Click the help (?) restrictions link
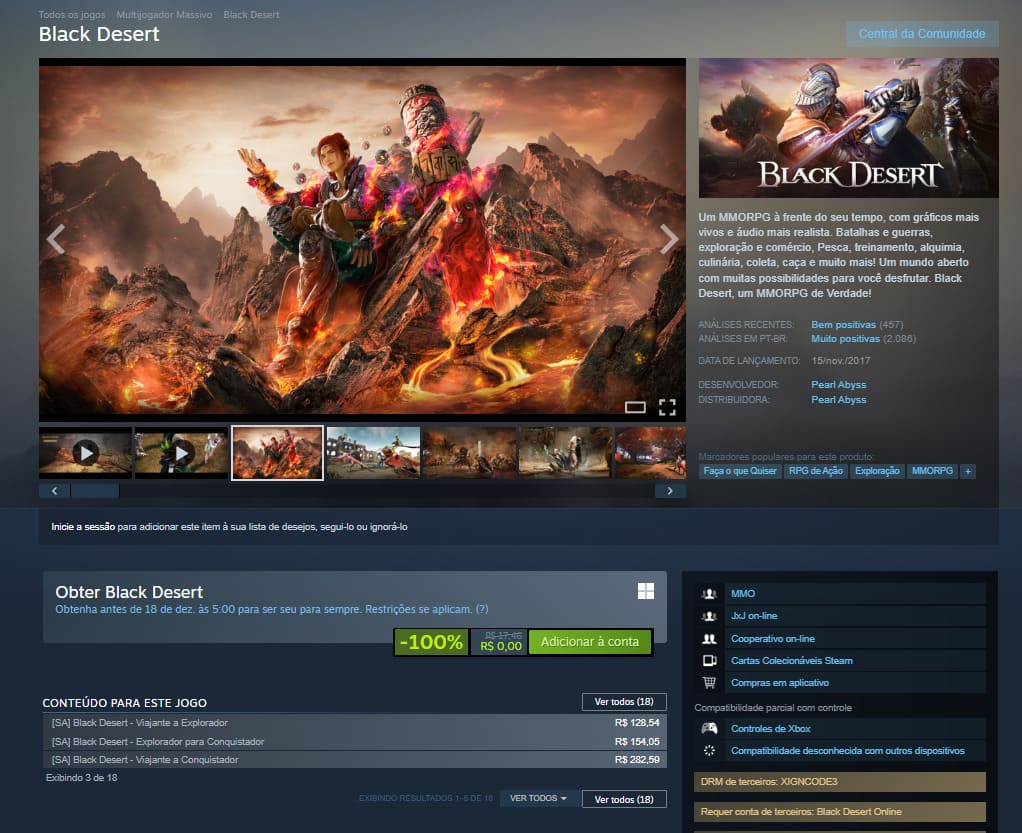The width and height of the screenshot is (1022, 833). (x=482, y=609)
